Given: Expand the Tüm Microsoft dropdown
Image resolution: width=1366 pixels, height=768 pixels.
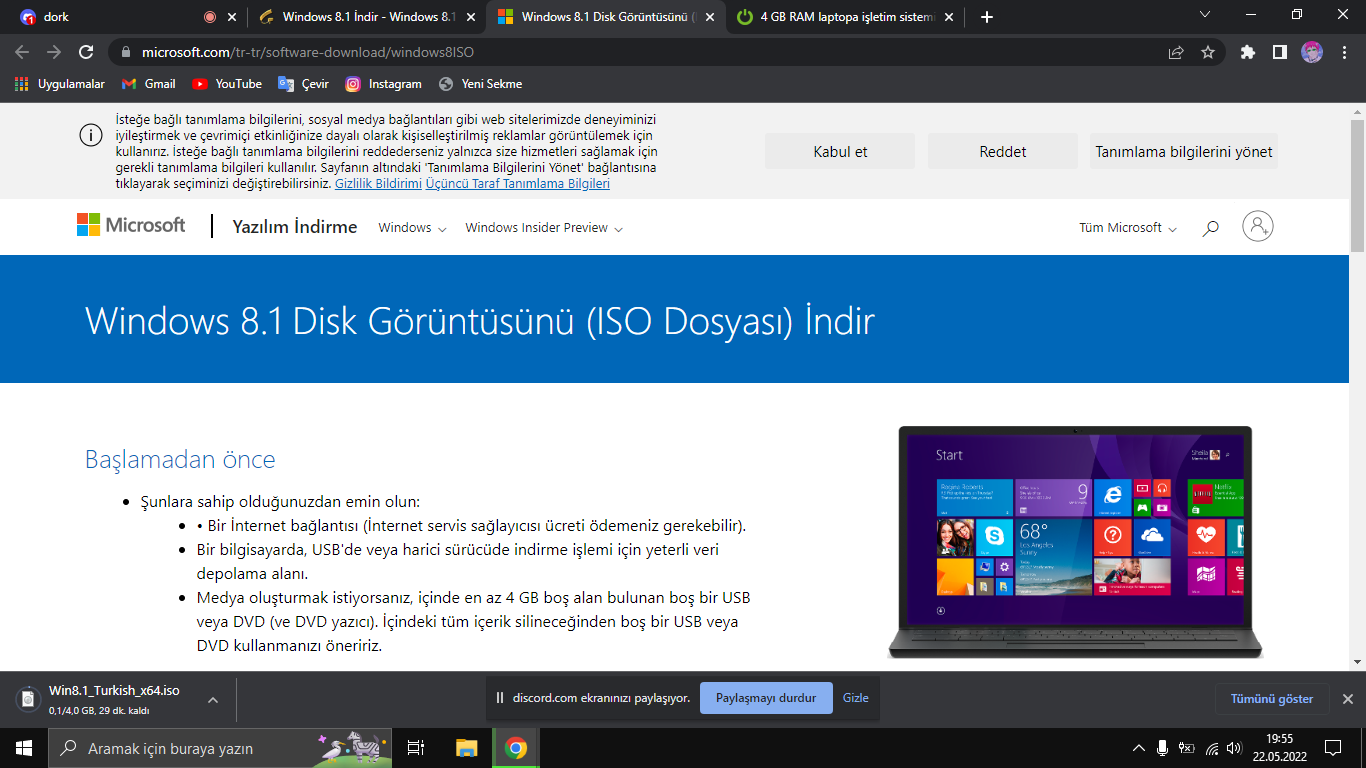Looking at the screenshot, I should pyautogui.click(x=1128, y=228).
